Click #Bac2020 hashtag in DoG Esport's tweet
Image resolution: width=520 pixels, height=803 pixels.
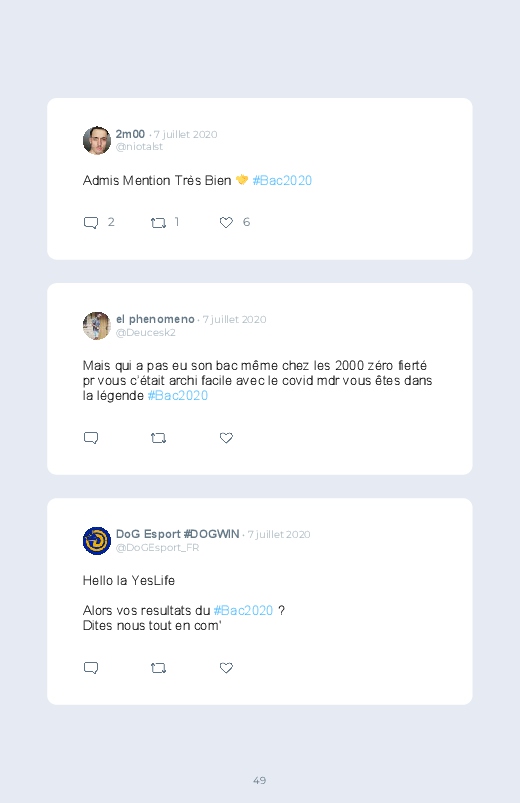pos(243,610)
